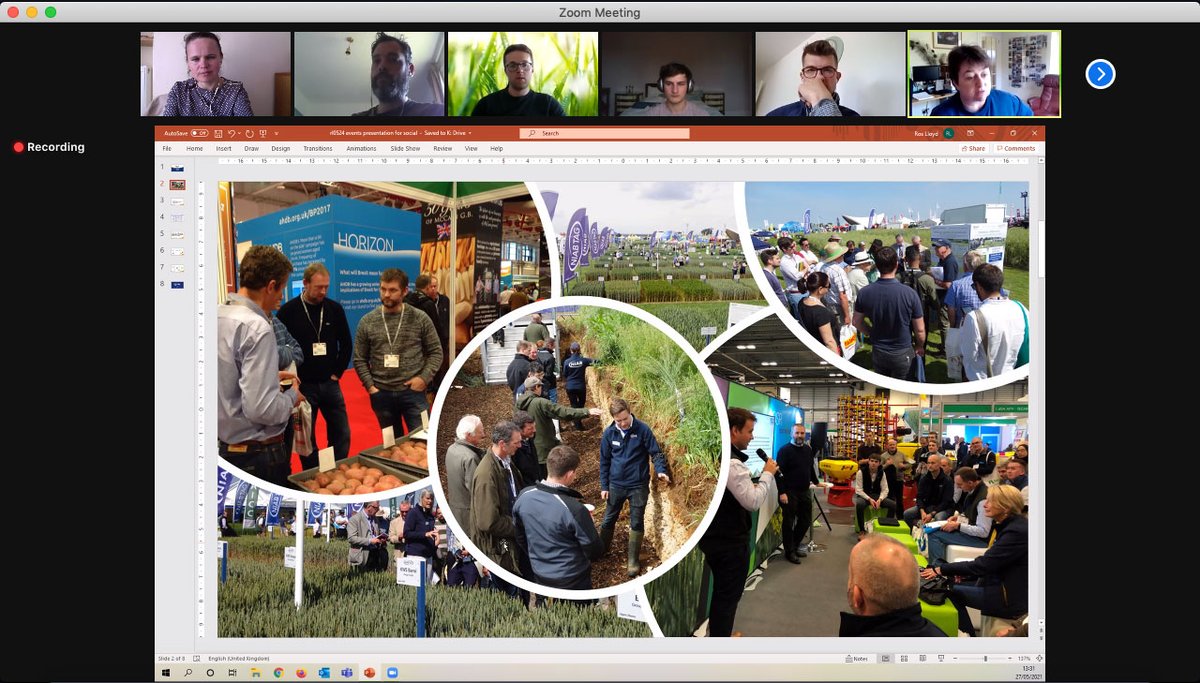
Task: Select the first participant video tile
Action: point(216,74)
